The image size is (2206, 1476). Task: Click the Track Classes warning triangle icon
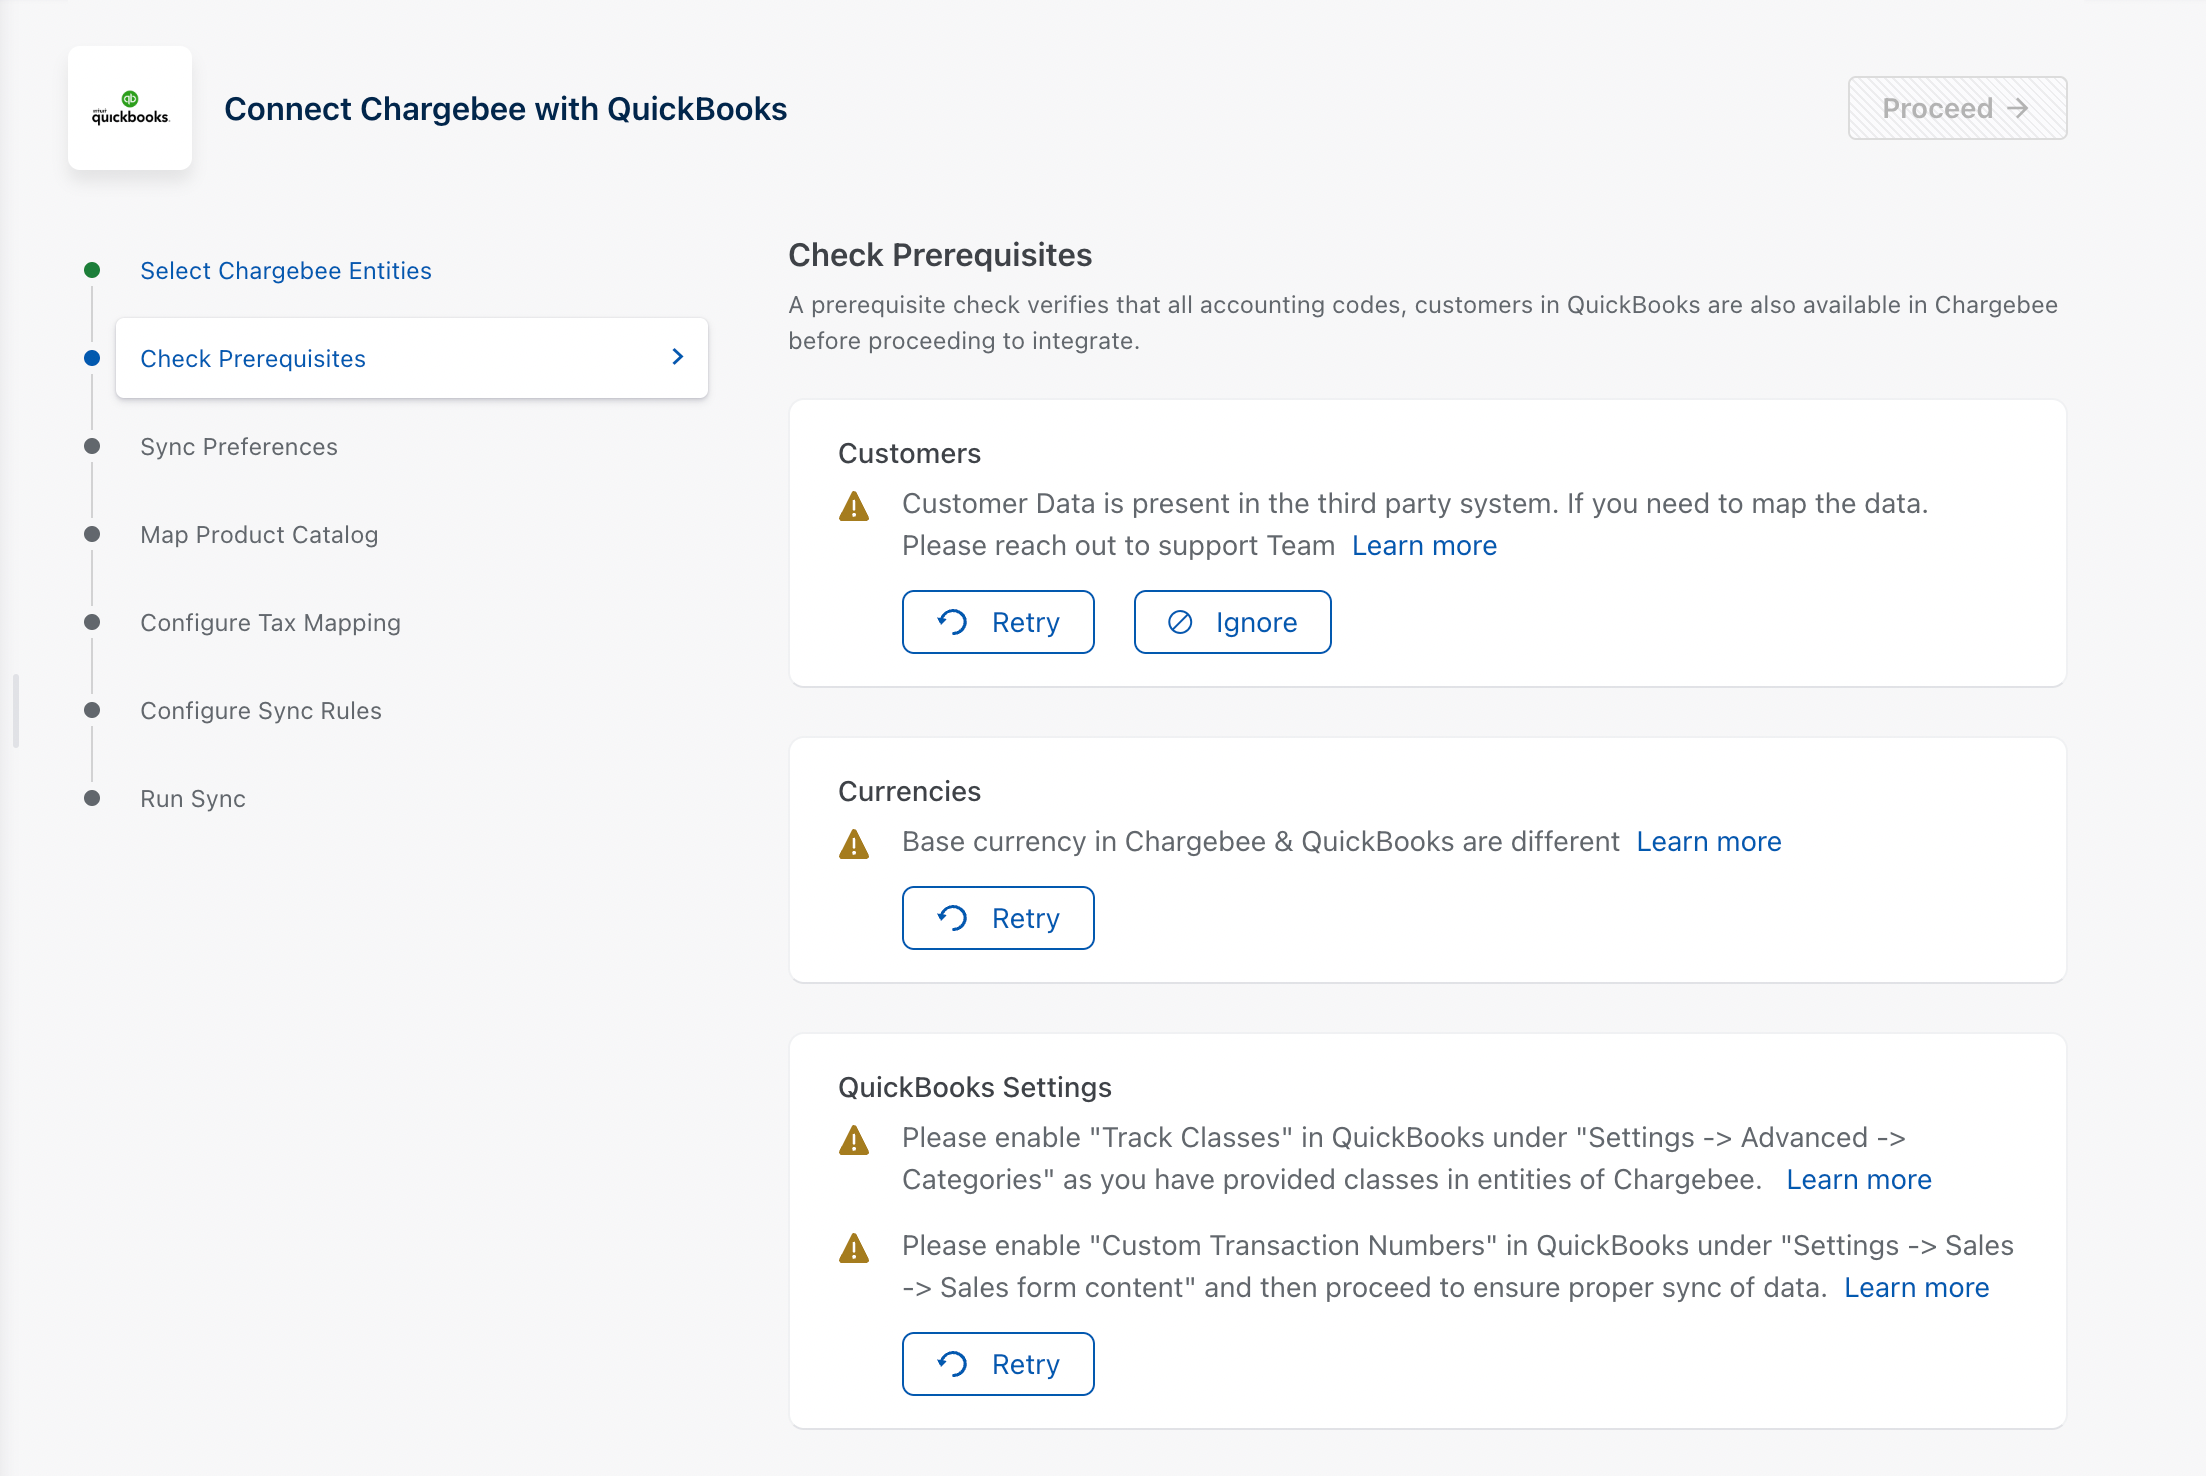tap(854, 1140)
